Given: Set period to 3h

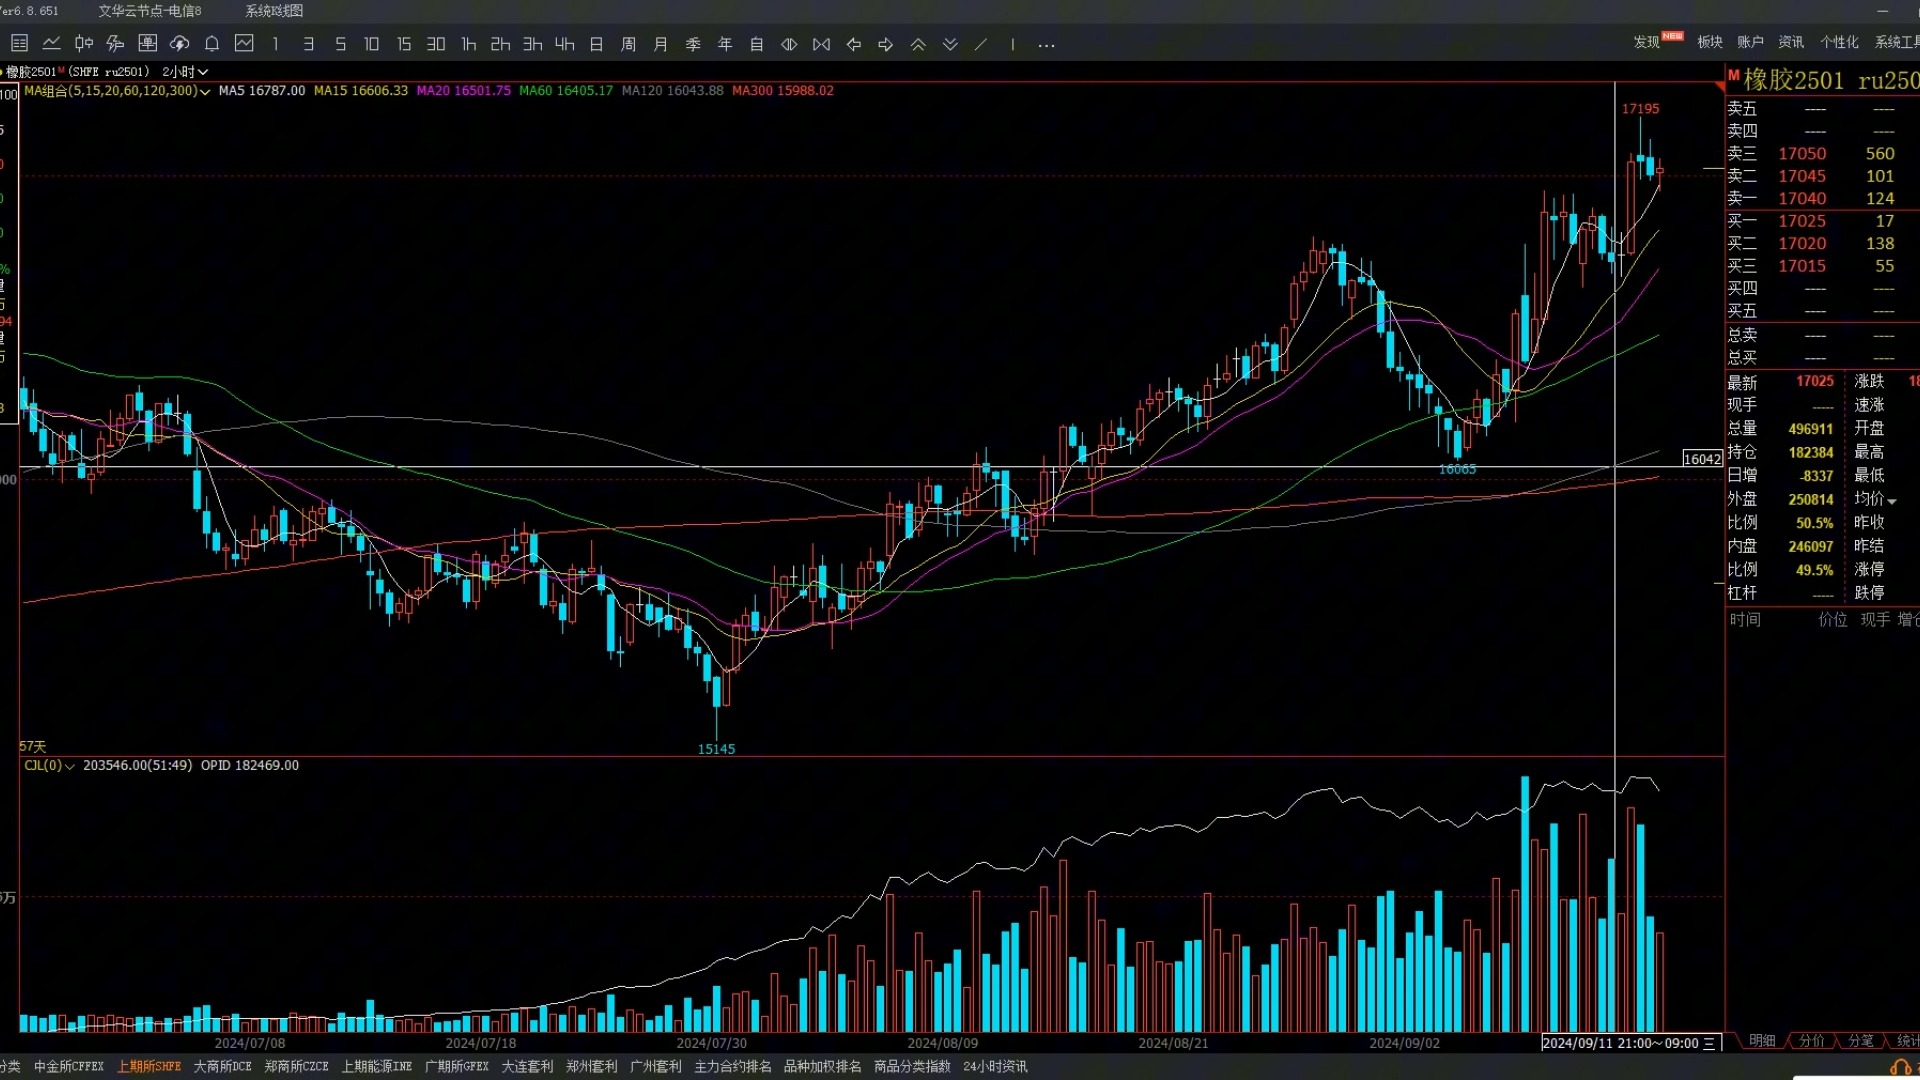Looking at the screenshot, I should [532, 44].
